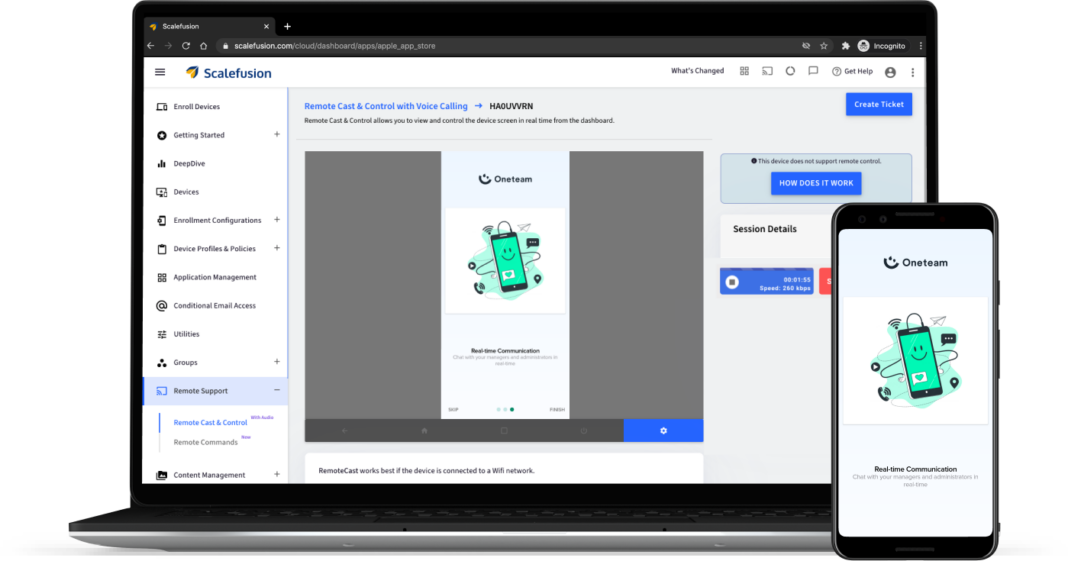Click SKIP in the mirrored device screen

[453, 410]
